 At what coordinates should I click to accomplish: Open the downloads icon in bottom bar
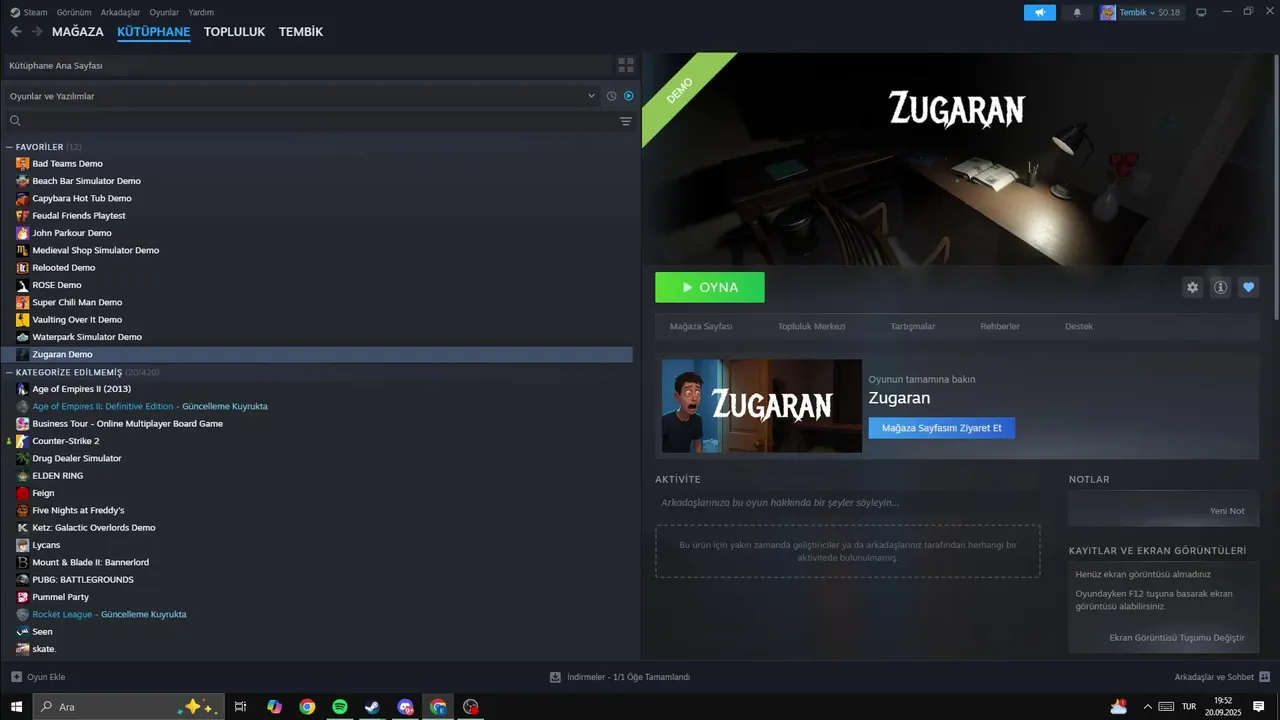[555, 677]
